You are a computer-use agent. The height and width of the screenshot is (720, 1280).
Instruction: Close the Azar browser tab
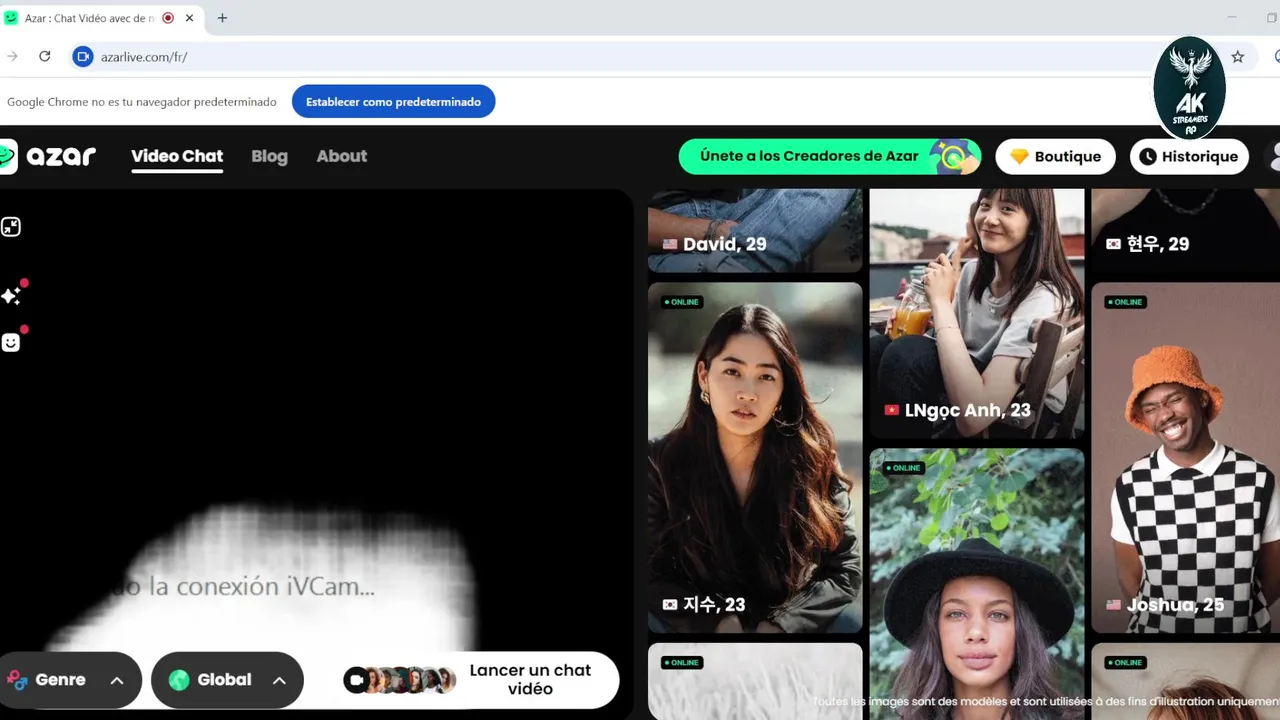[x=189, y=18]
